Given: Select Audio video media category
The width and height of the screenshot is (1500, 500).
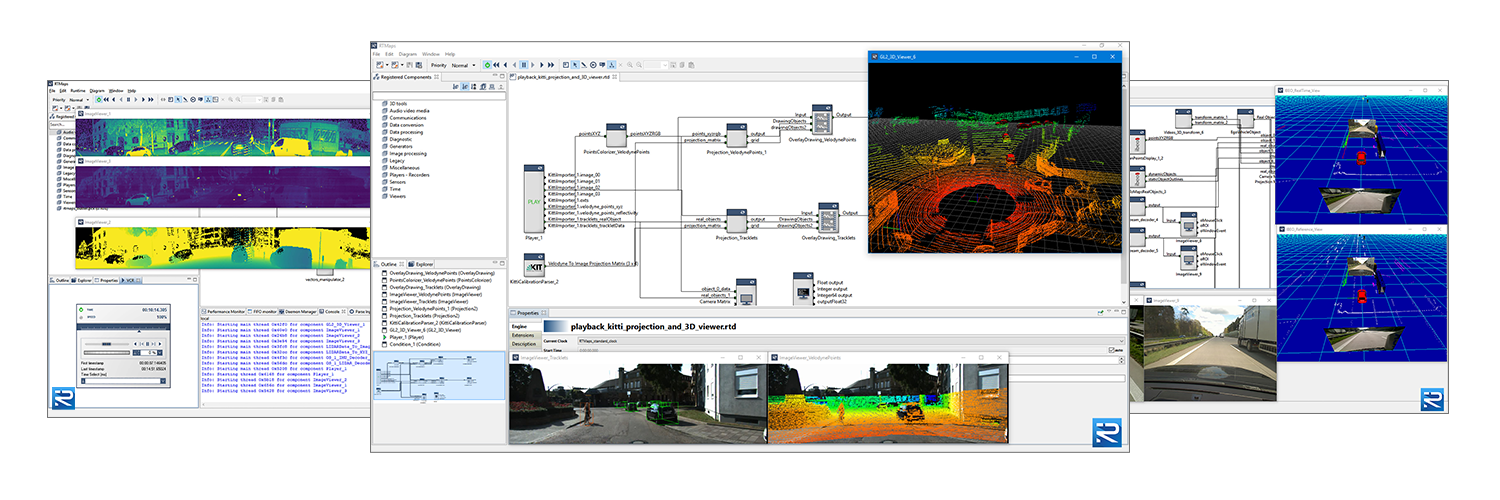Looking at the screenshot, I should pyautogui.click(x=404, y=111).
